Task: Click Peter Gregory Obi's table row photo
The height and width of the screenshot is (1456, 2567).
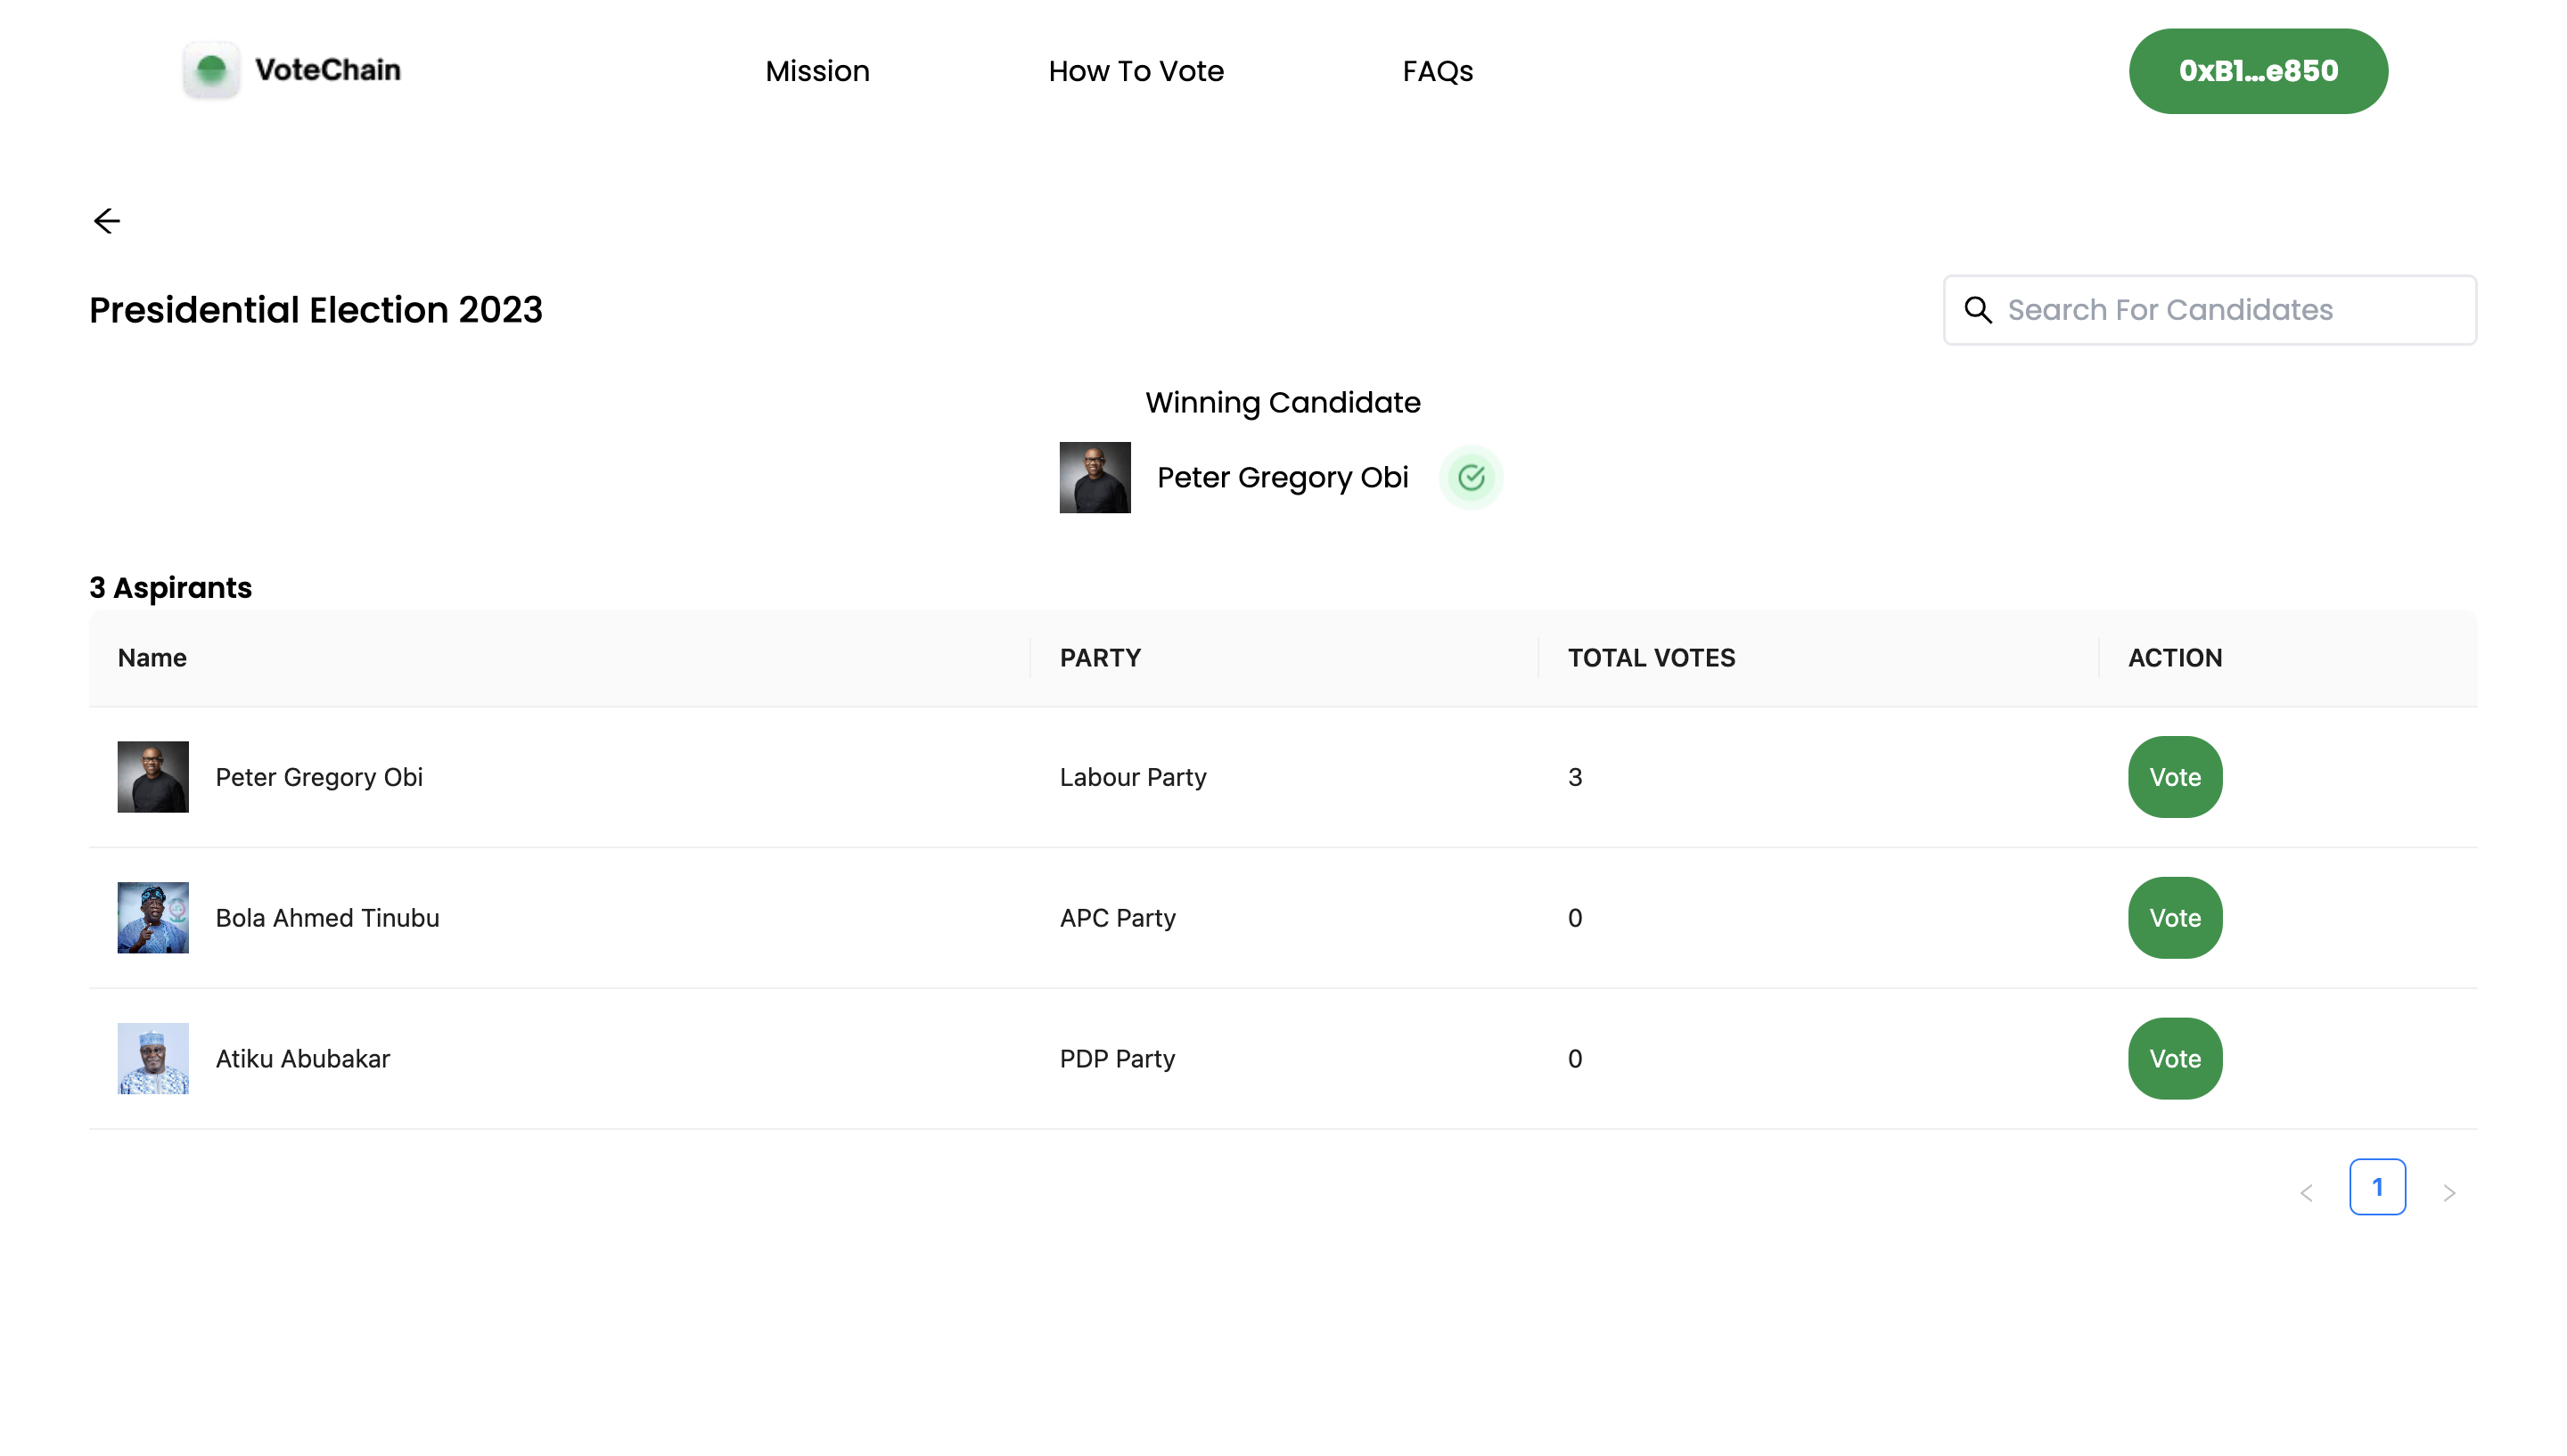Action: pos(153,776)
